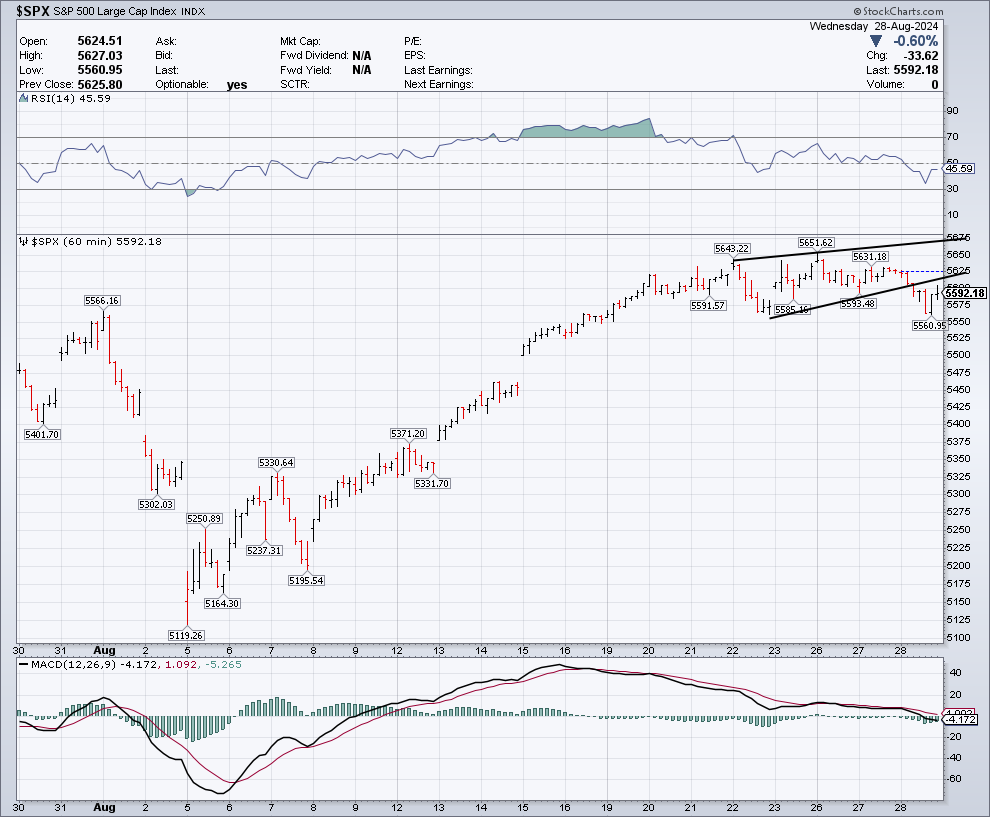The height and width of the screenshot is (817, 990).
Task: Click the 5250.89 price label
Action: 205,518
